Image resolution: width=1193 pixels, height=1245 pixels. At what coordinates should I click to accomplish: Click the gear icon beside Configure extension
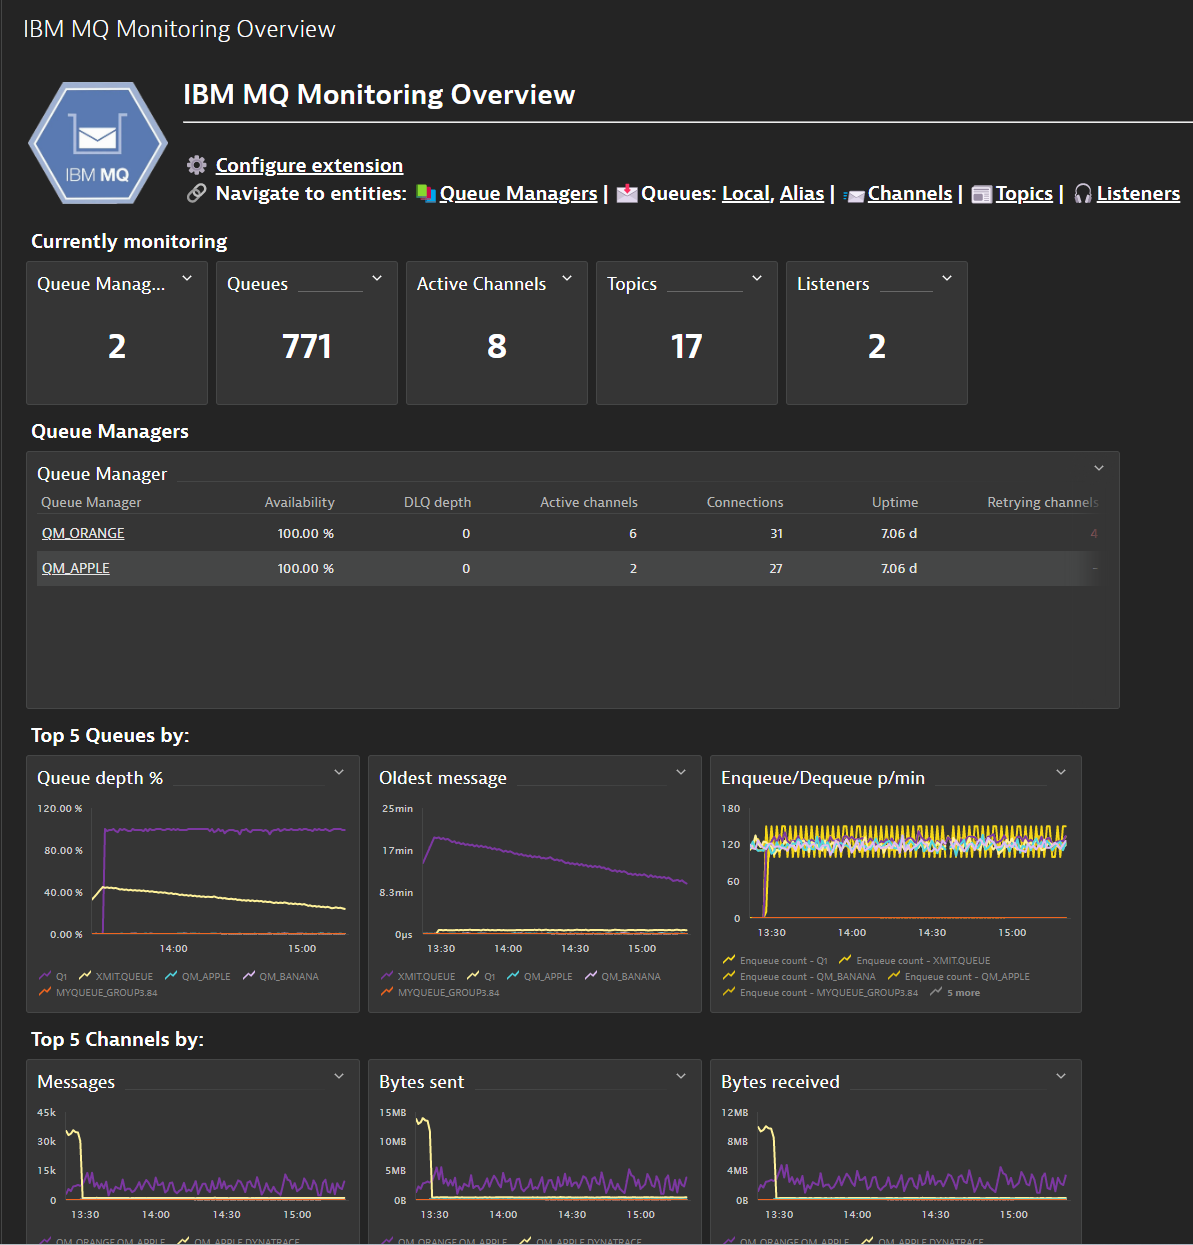[x=197, y=165]
